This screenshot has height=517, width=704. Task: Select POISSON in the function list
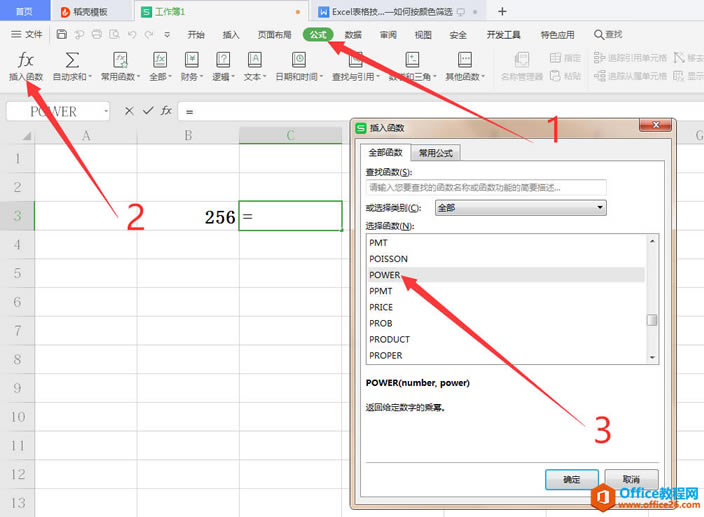tap(506, 259)
